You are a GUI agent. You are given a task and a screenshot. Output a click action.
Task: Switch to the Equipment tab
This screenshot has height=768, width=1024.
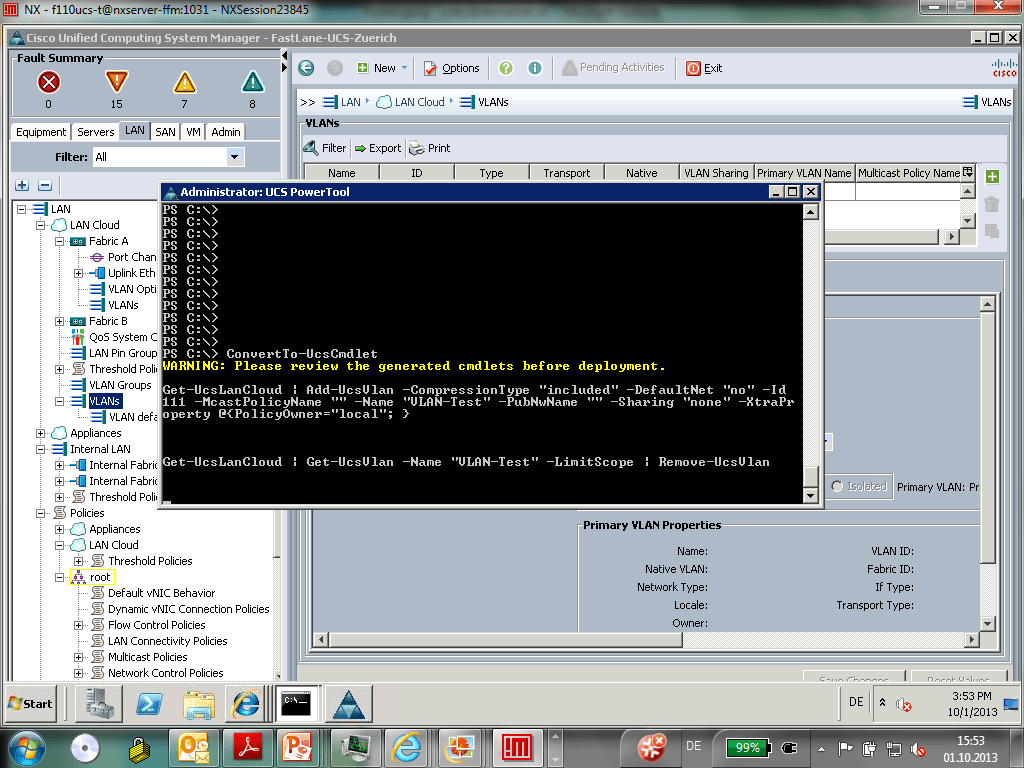click(x=41, y=132)
